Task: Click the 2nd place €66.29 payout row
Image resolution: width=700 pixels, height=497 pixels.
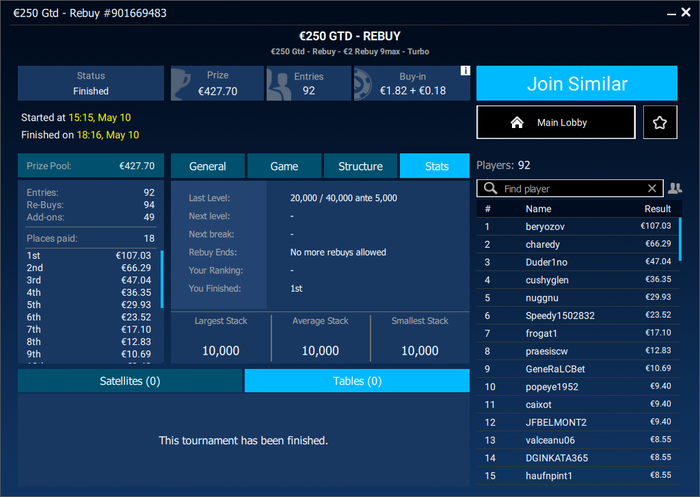Action: (89, 268)
